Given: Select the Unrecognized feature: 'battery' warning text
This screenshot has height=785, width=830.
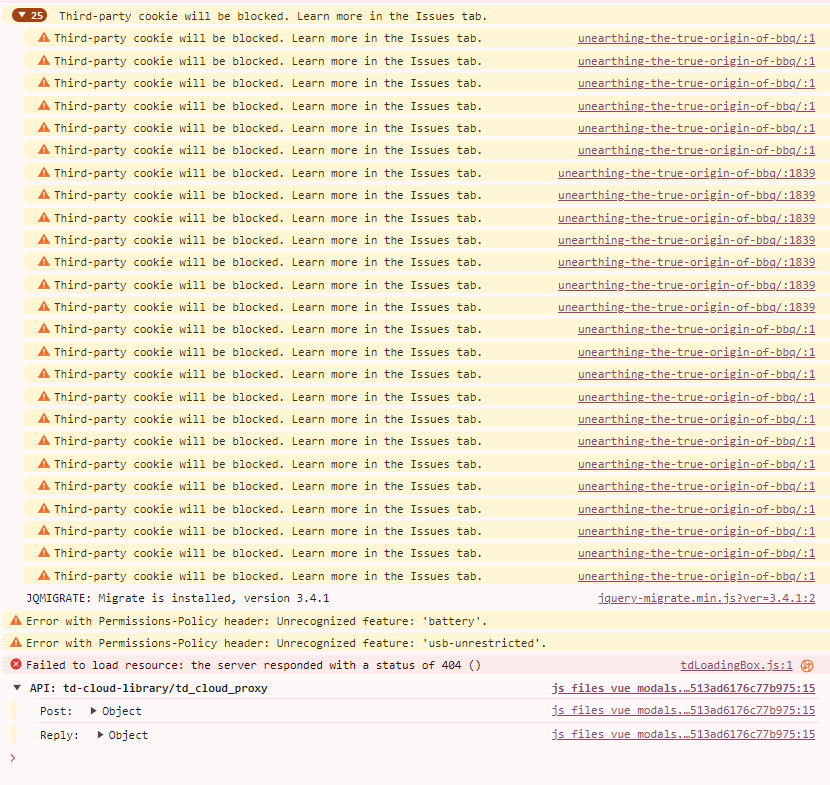Looking at the screenshot, I should click(x=257, y=621).
